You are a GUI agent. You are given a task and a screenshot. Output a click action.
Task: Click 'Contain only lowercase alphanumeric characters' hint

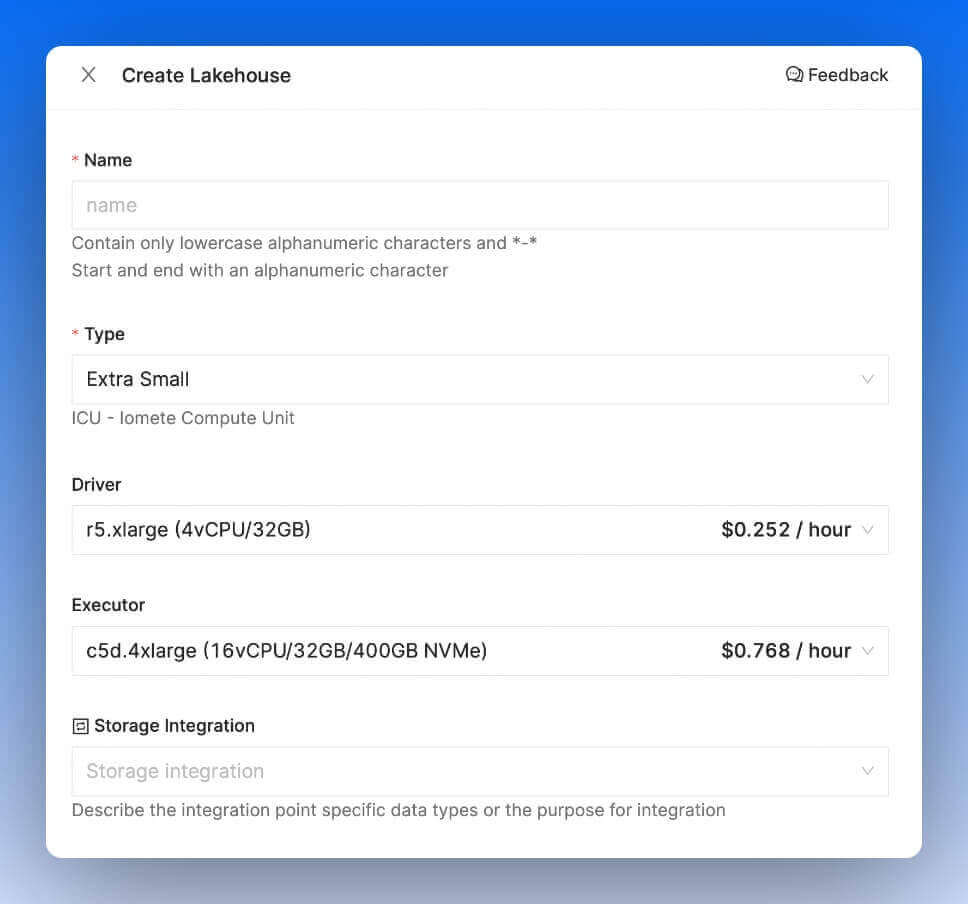(304, 243)
